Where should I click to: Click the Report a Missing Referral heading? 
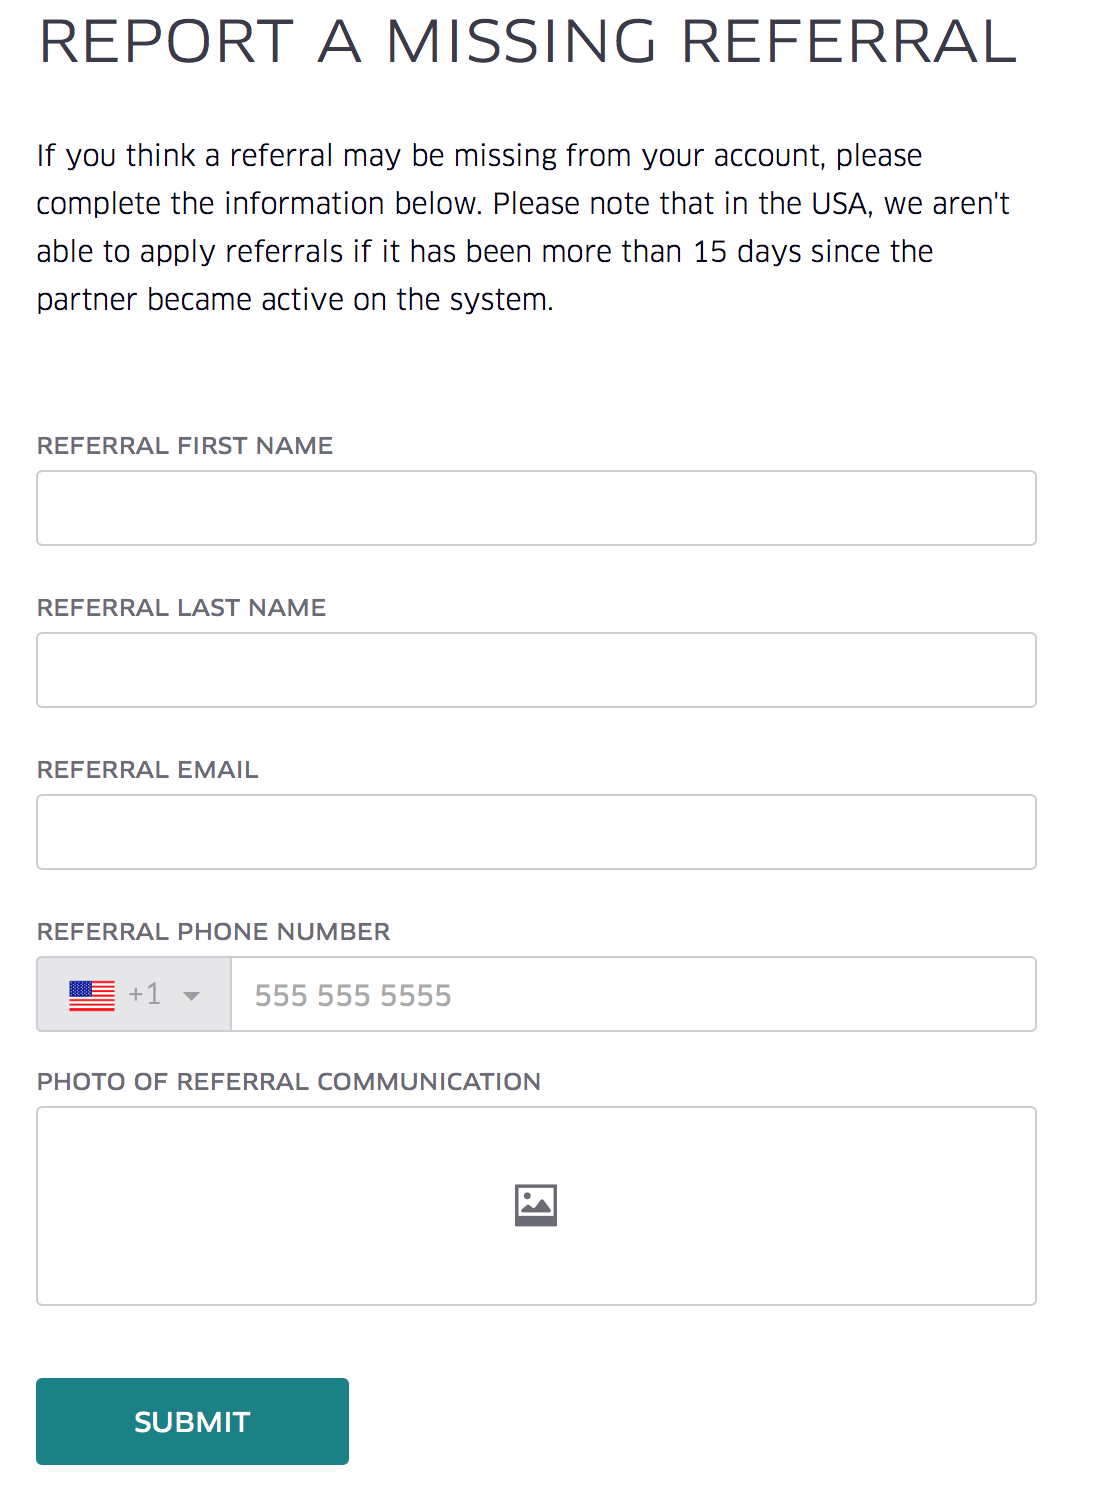[x=527, y=42]
